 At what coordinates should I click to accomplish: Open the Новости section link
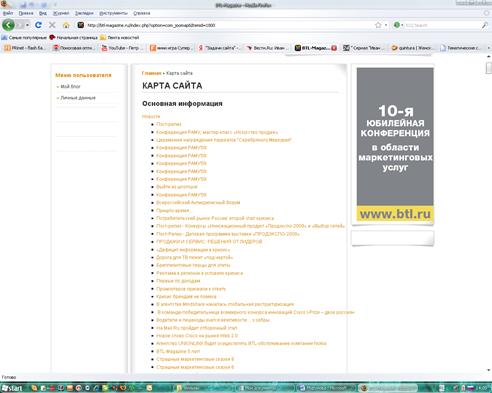coord(151,116)
